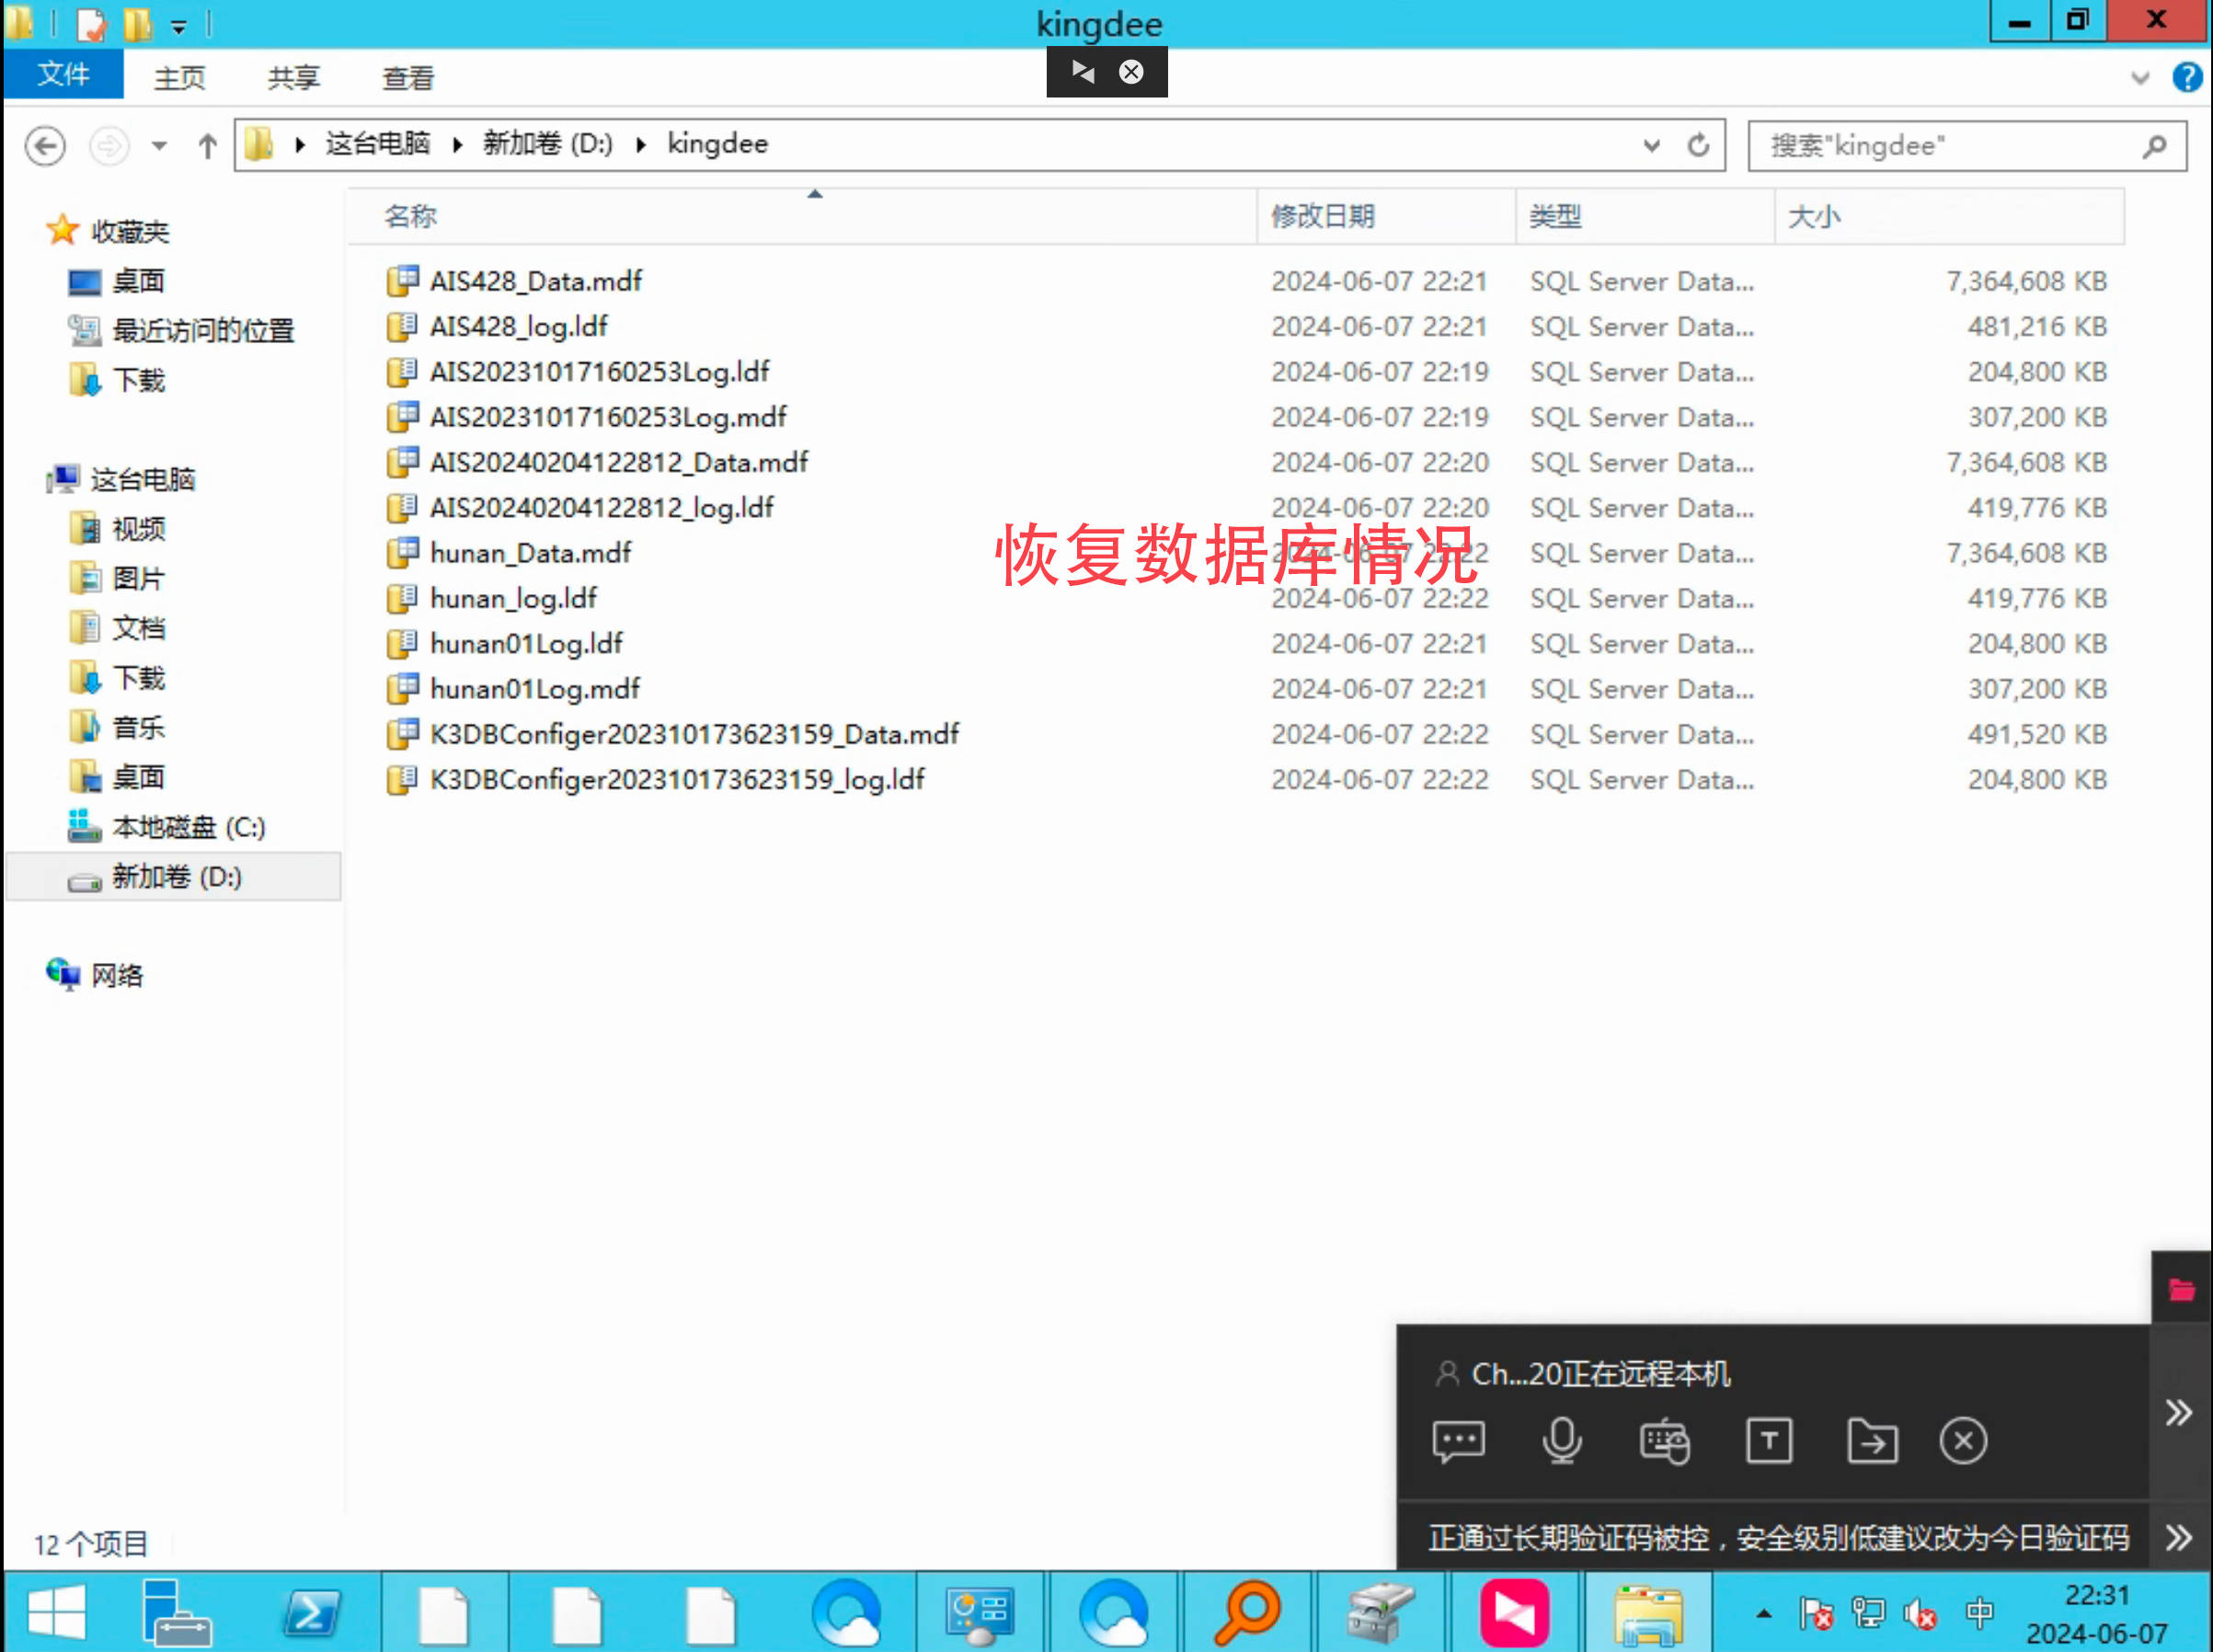This screenshot has height=1652, width=2213.
Task: Go back with the back arrow button
Action: click(45, 146)
